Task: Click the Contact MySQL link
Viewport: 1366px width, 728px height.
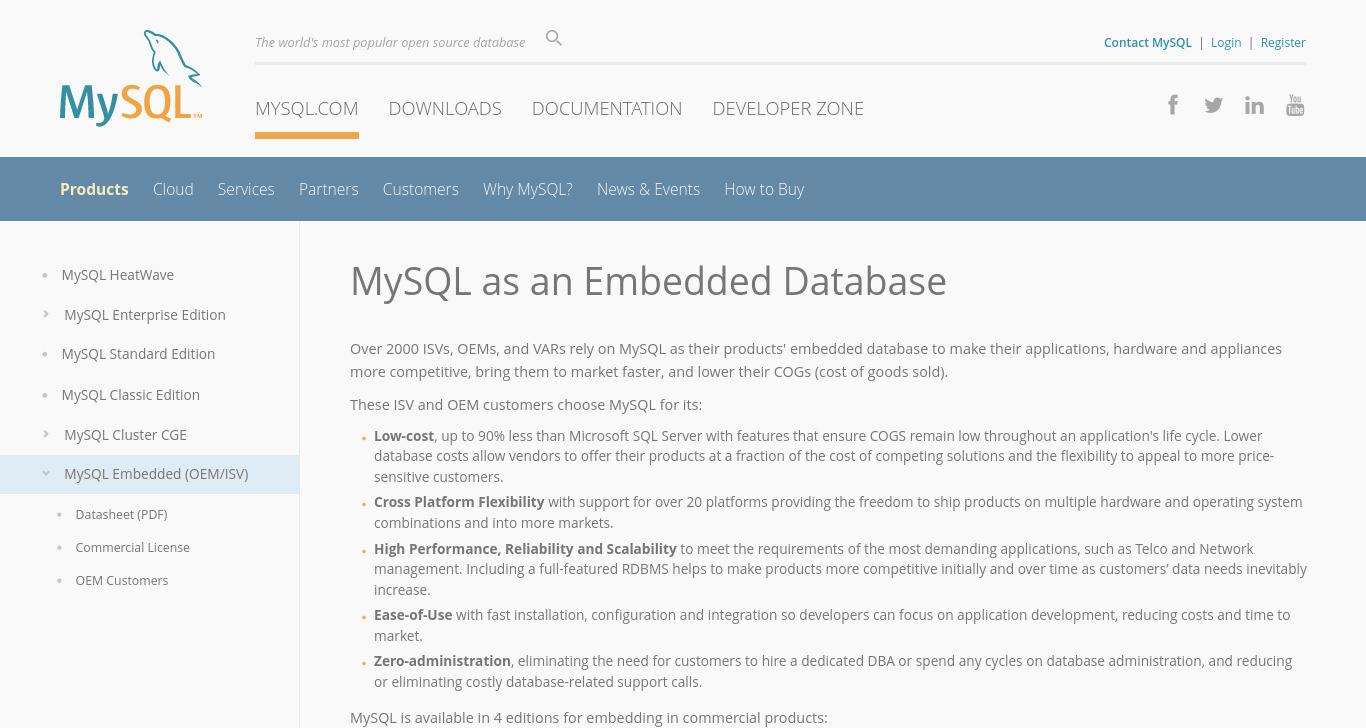Action: [x=1148, y=42]
